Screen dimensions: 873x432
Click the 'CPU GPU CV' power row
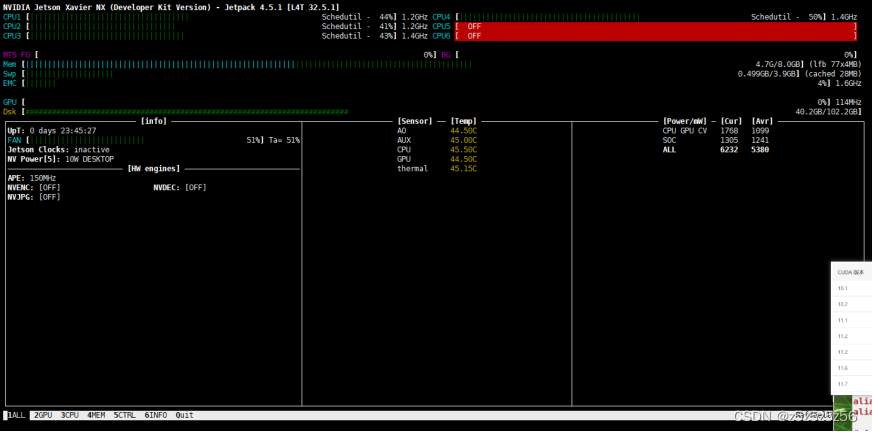tap(716, 131)
